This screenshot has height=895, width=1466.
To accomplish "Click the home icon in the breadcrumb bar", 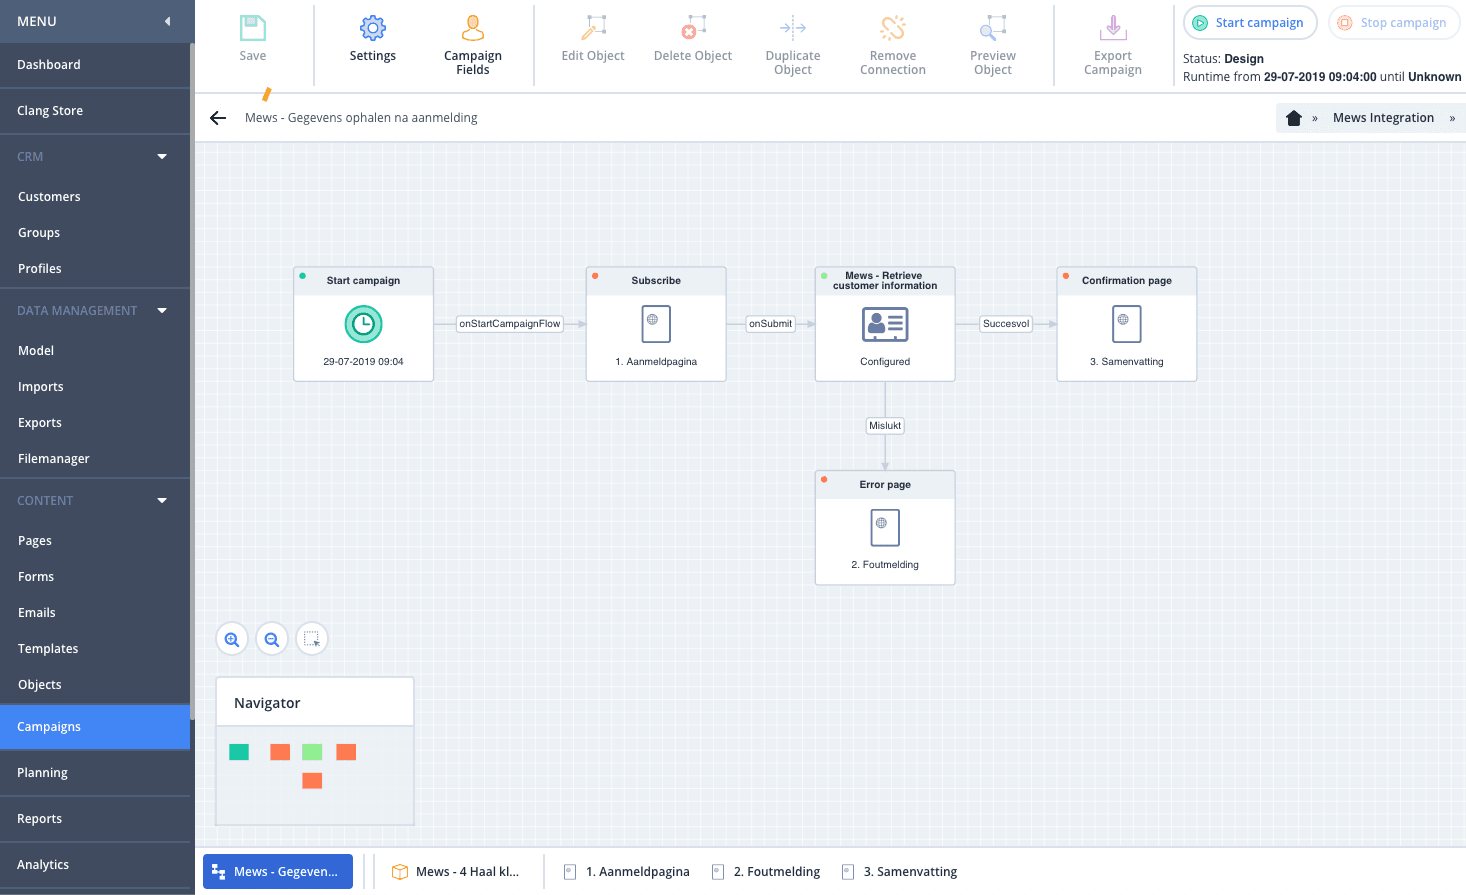I will pos(1293,117).
